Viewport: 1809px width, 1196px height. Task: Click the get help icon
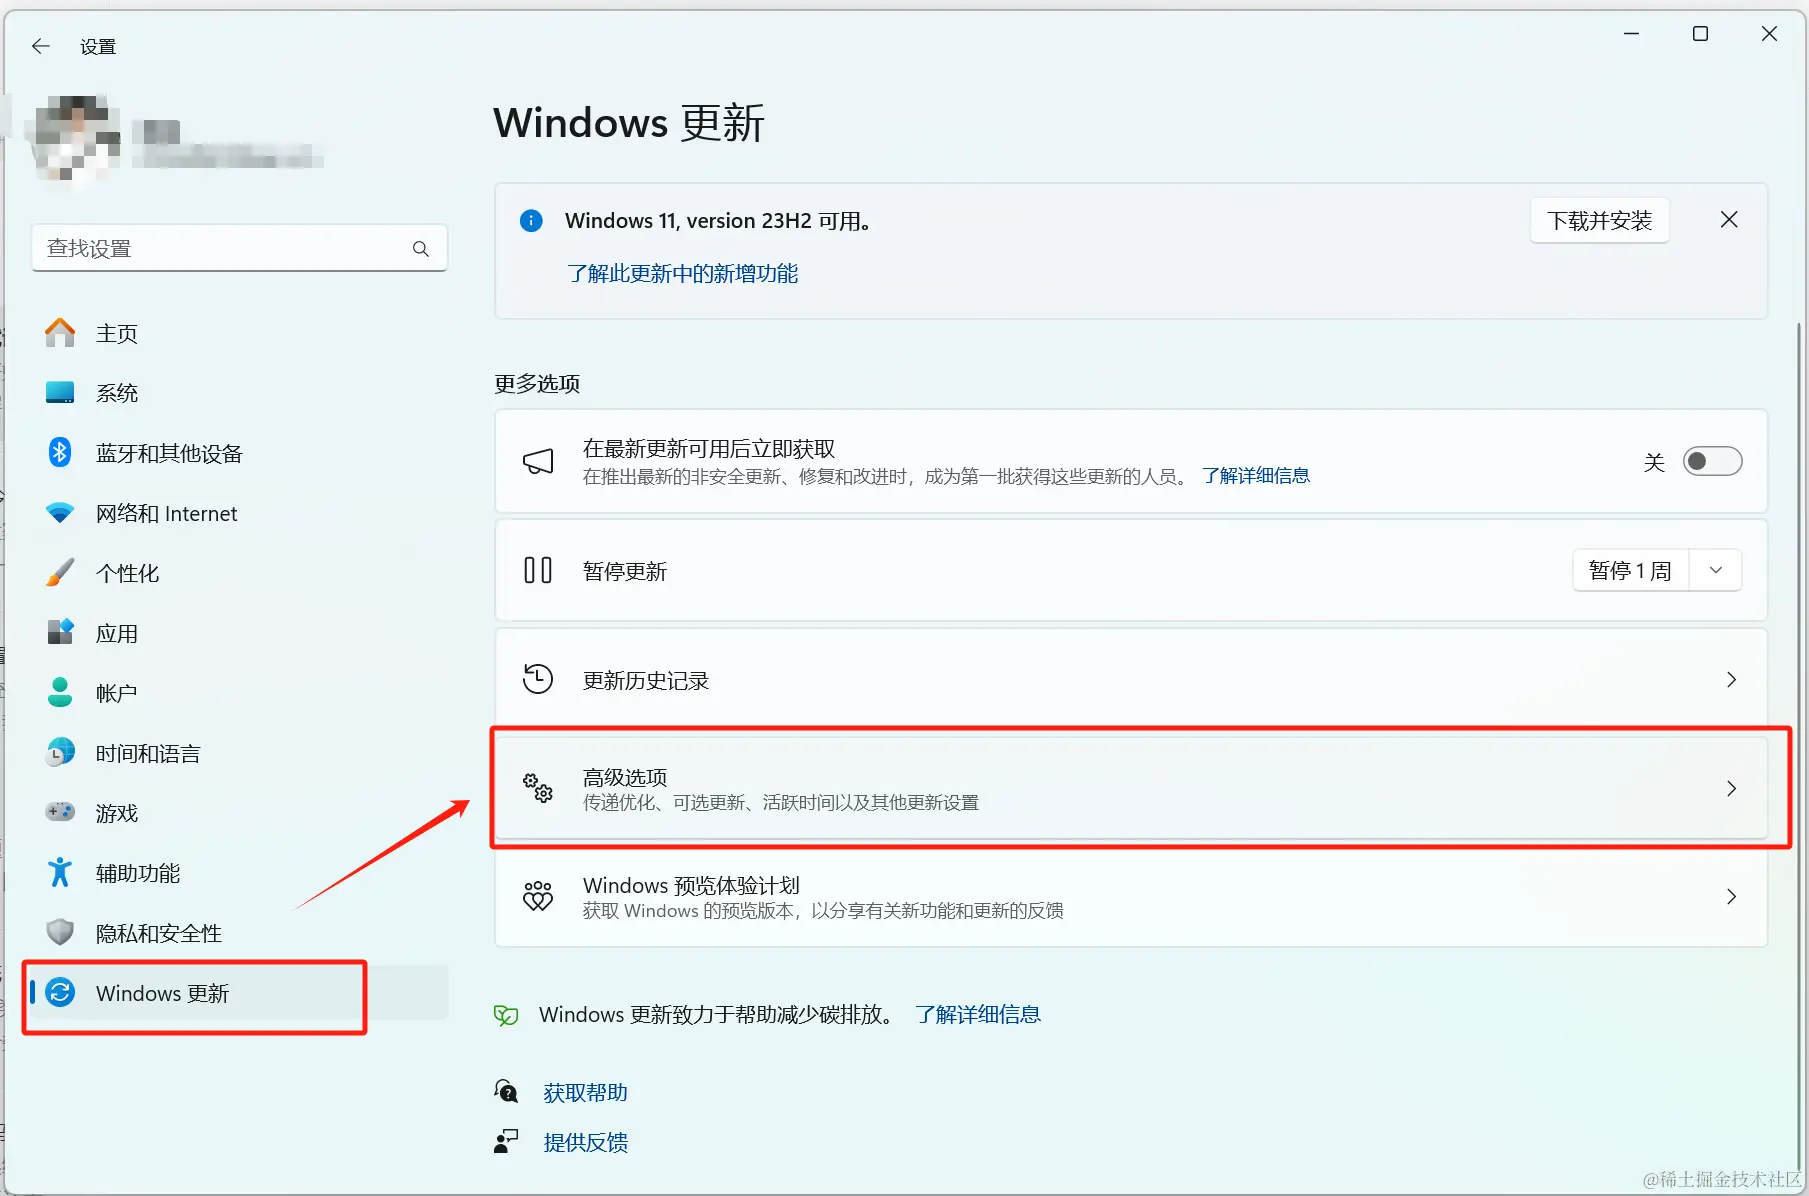(506, 1091)
